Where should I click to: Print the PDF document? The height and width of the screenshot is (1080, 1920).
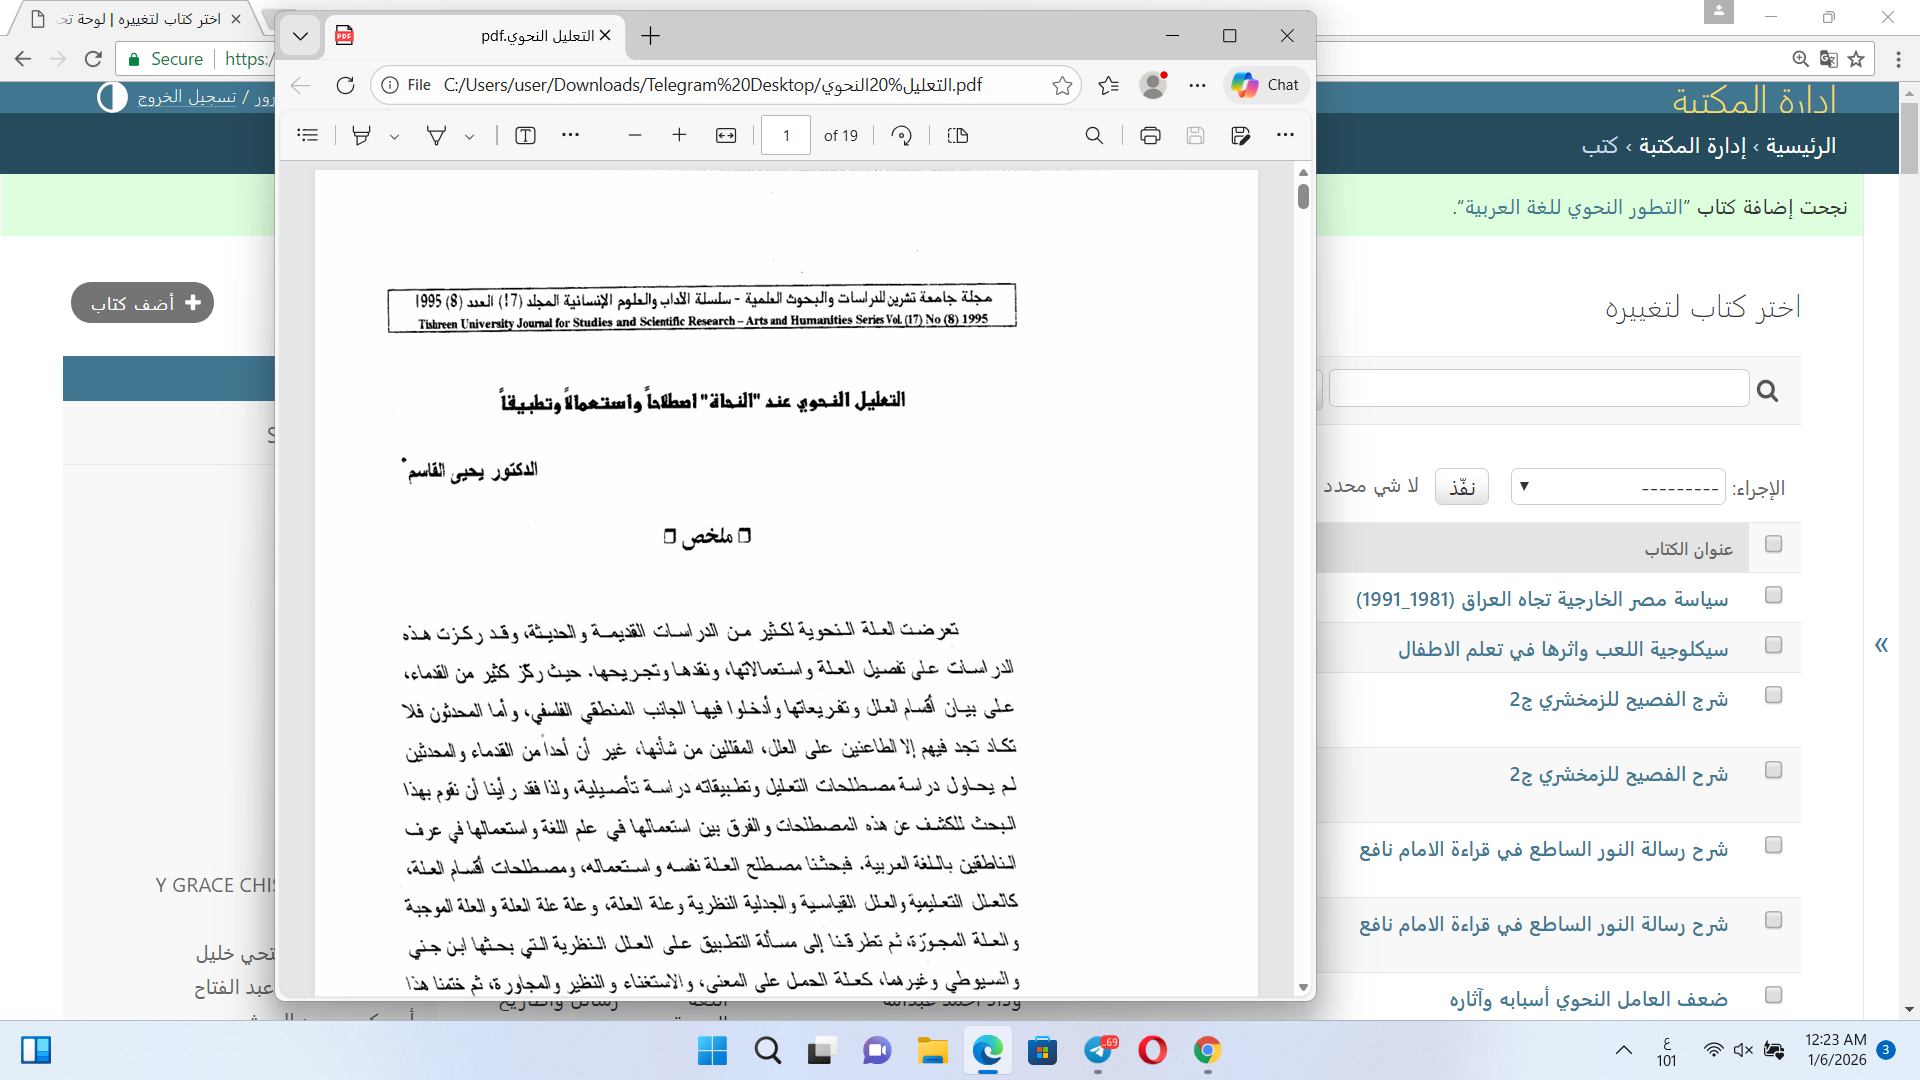point(1151,135)
